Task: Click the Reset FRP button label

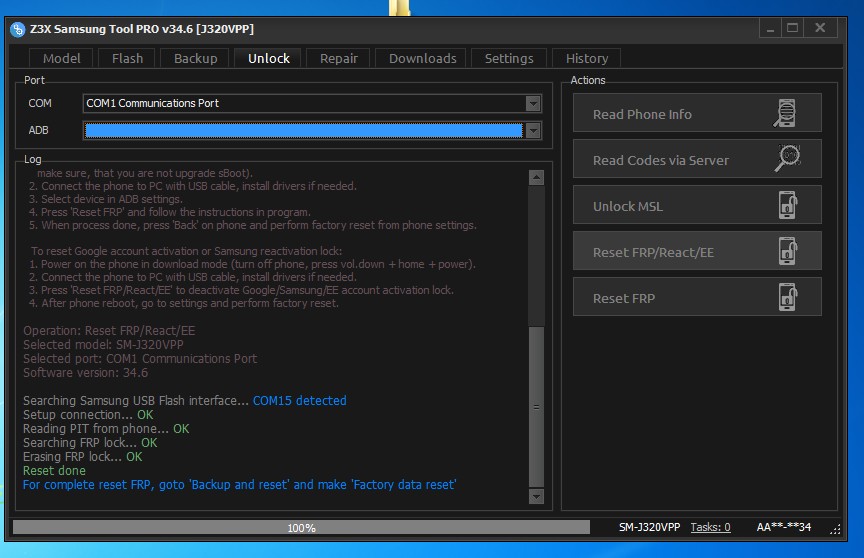Action: click(x=624, y=299)
